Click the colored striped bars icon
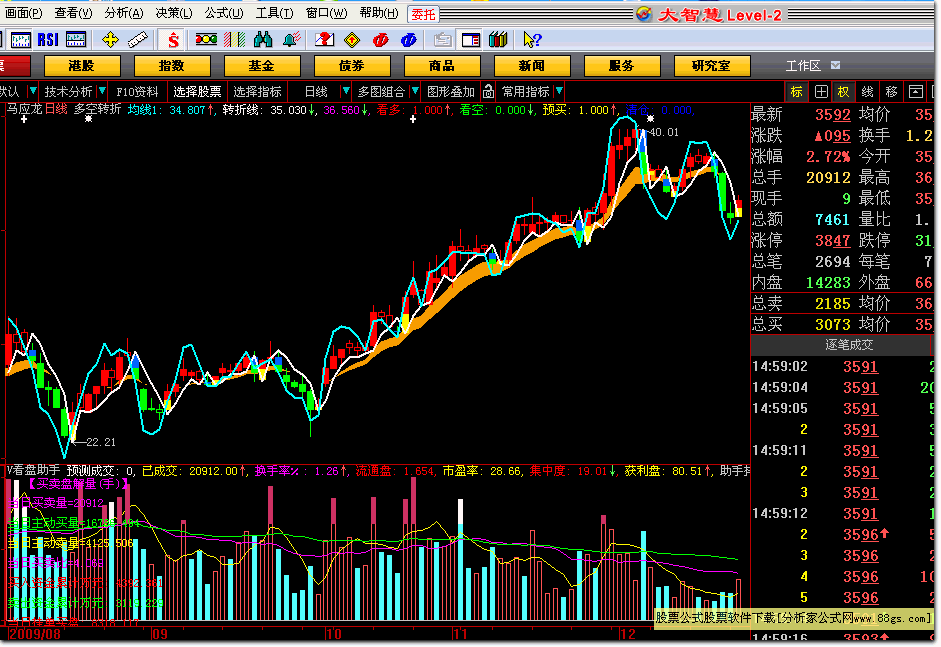Image resolution: width=941 pixels, height=647 pixels. pos(235,40)
